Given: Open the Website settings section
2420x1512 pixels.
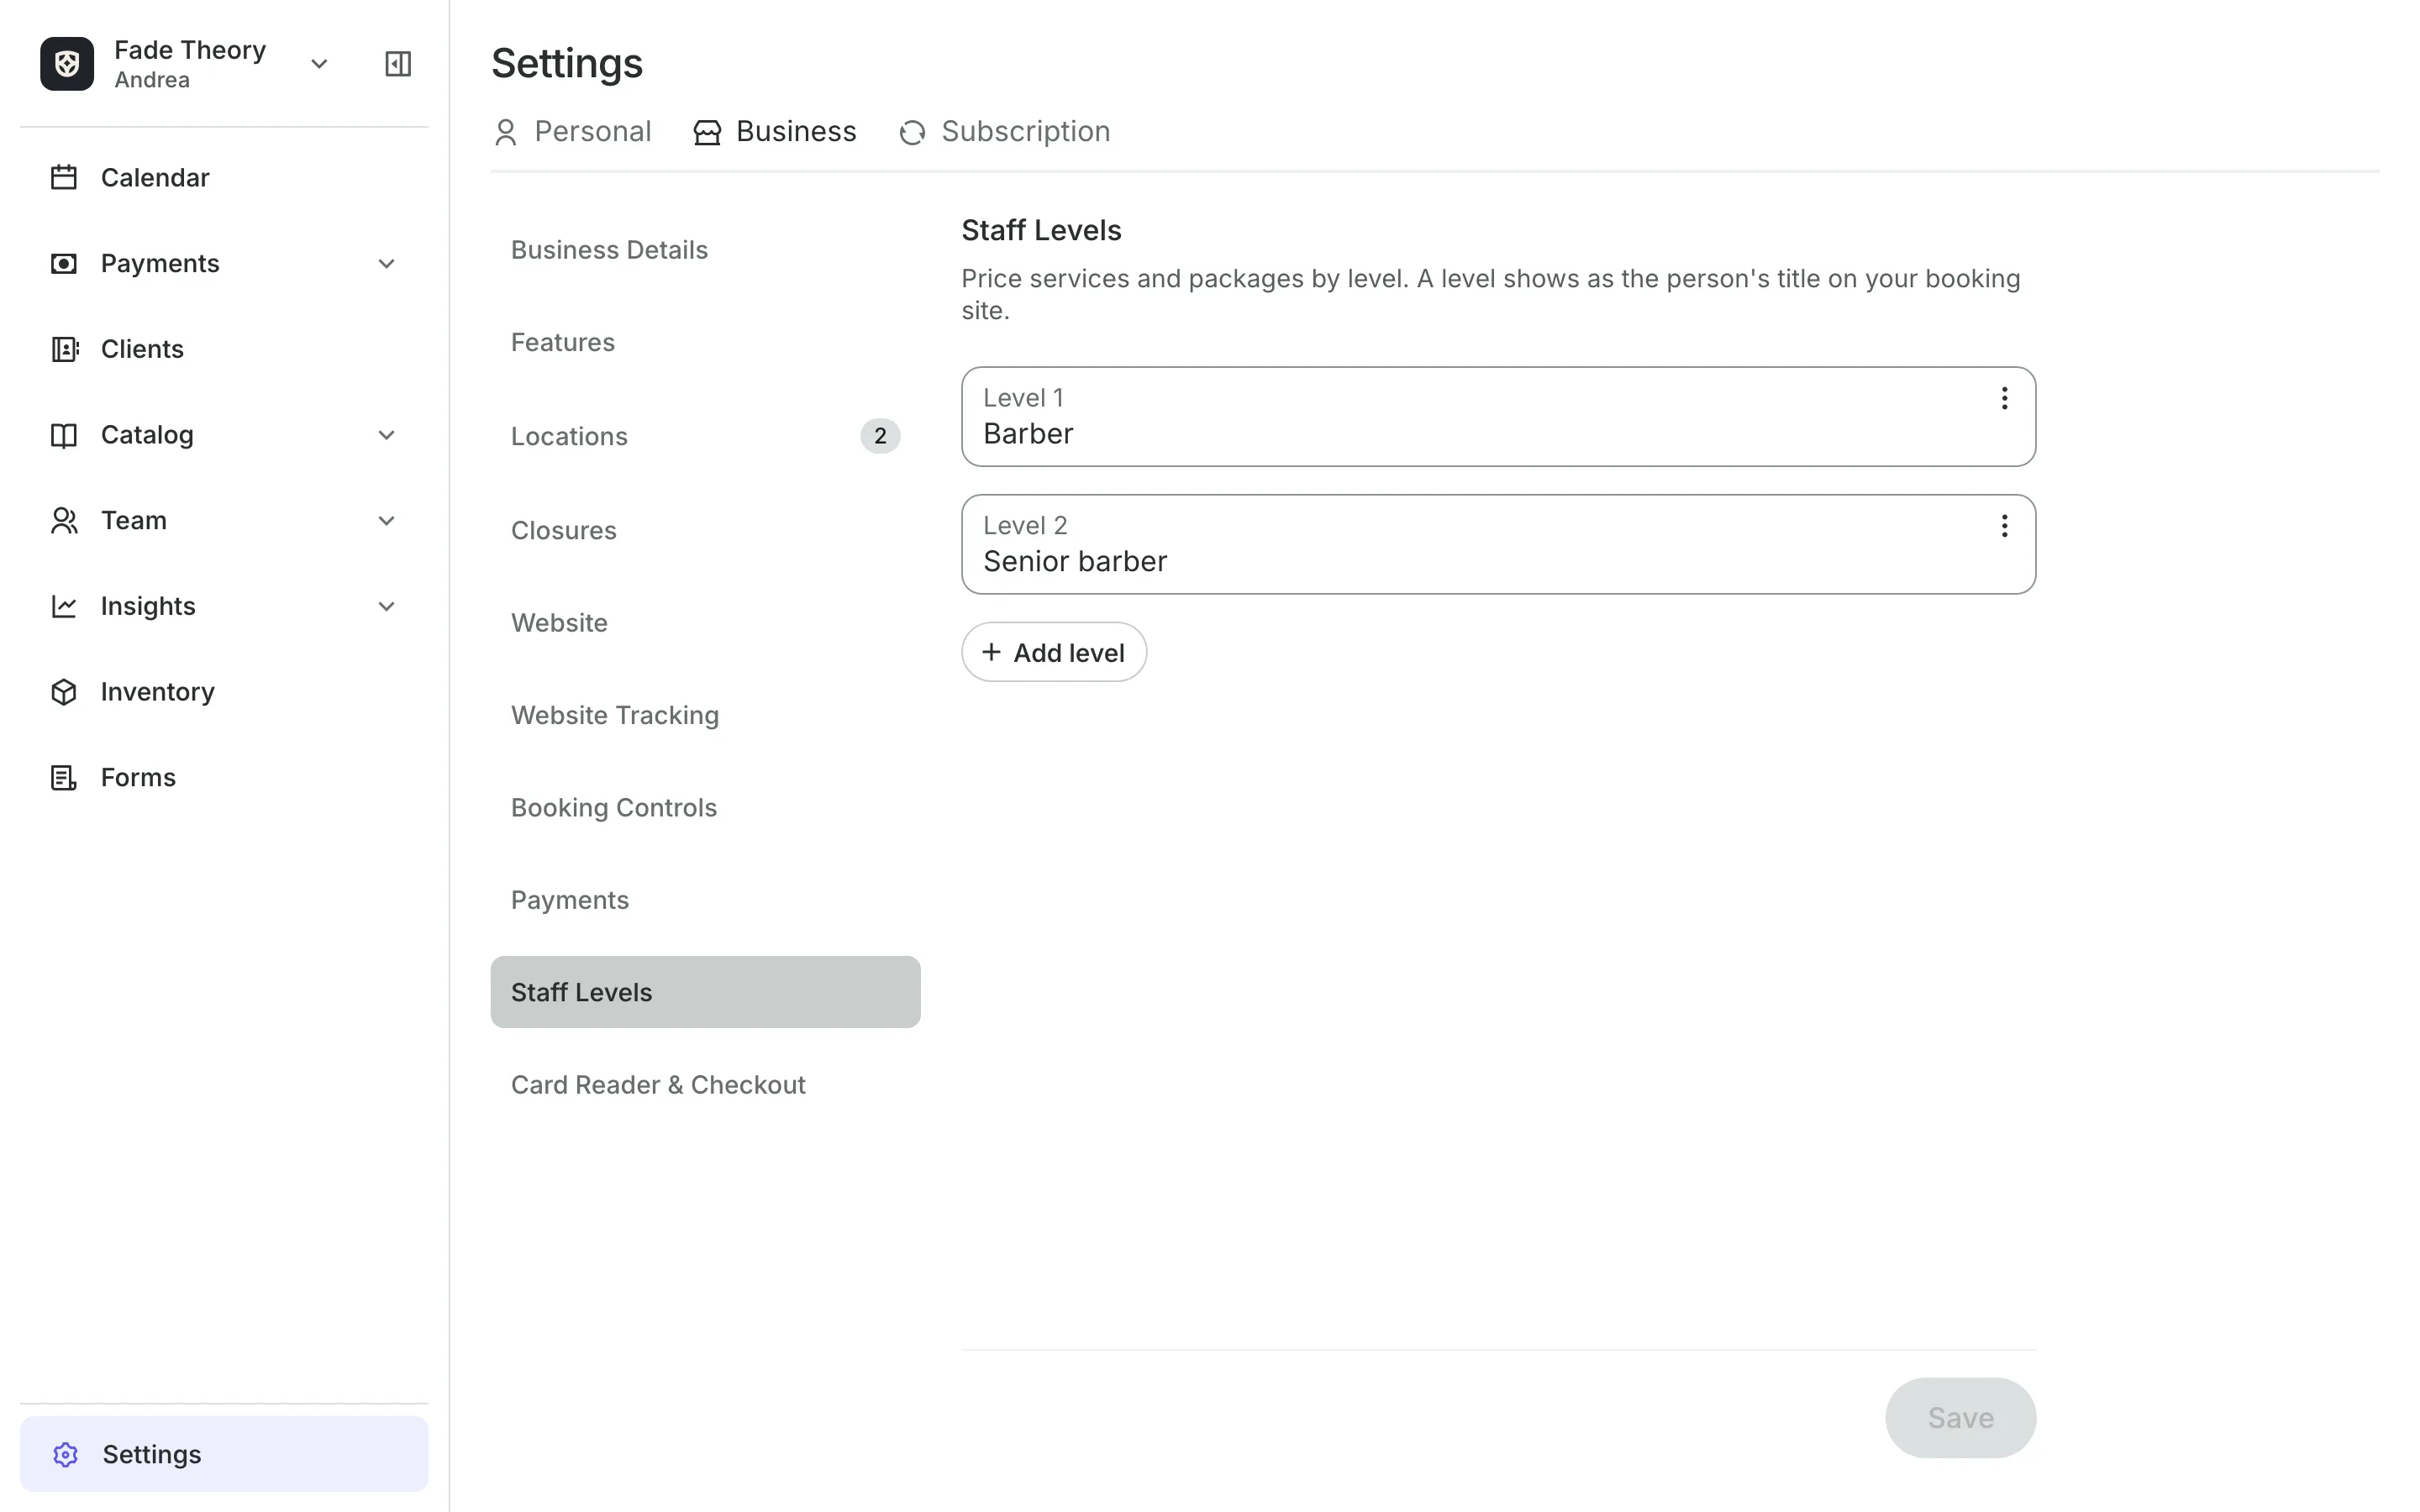Looking at the screenshot, I should (705, 622).
